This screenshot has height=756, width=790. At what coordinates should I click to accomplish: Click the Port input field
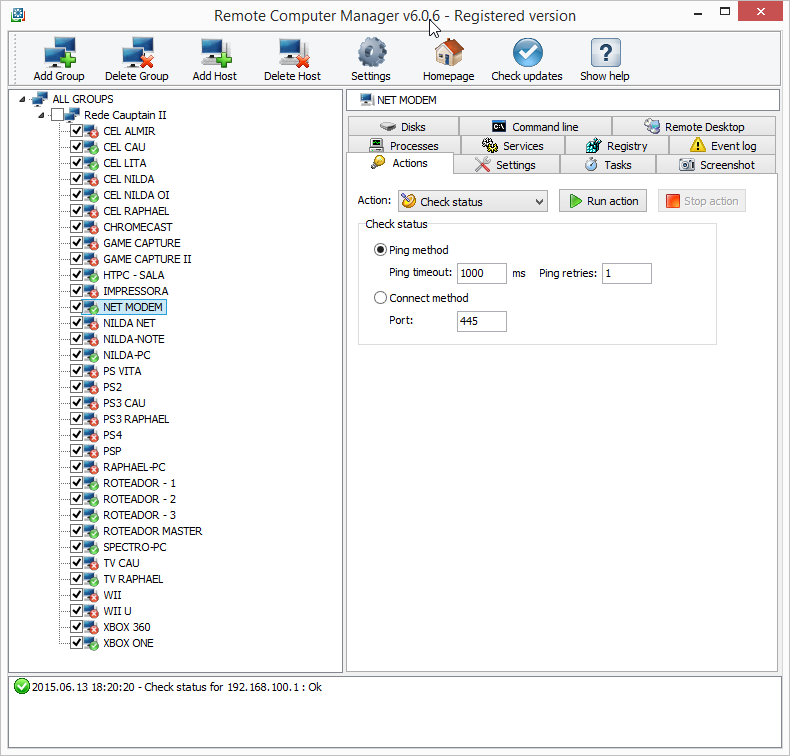(482, 321)
